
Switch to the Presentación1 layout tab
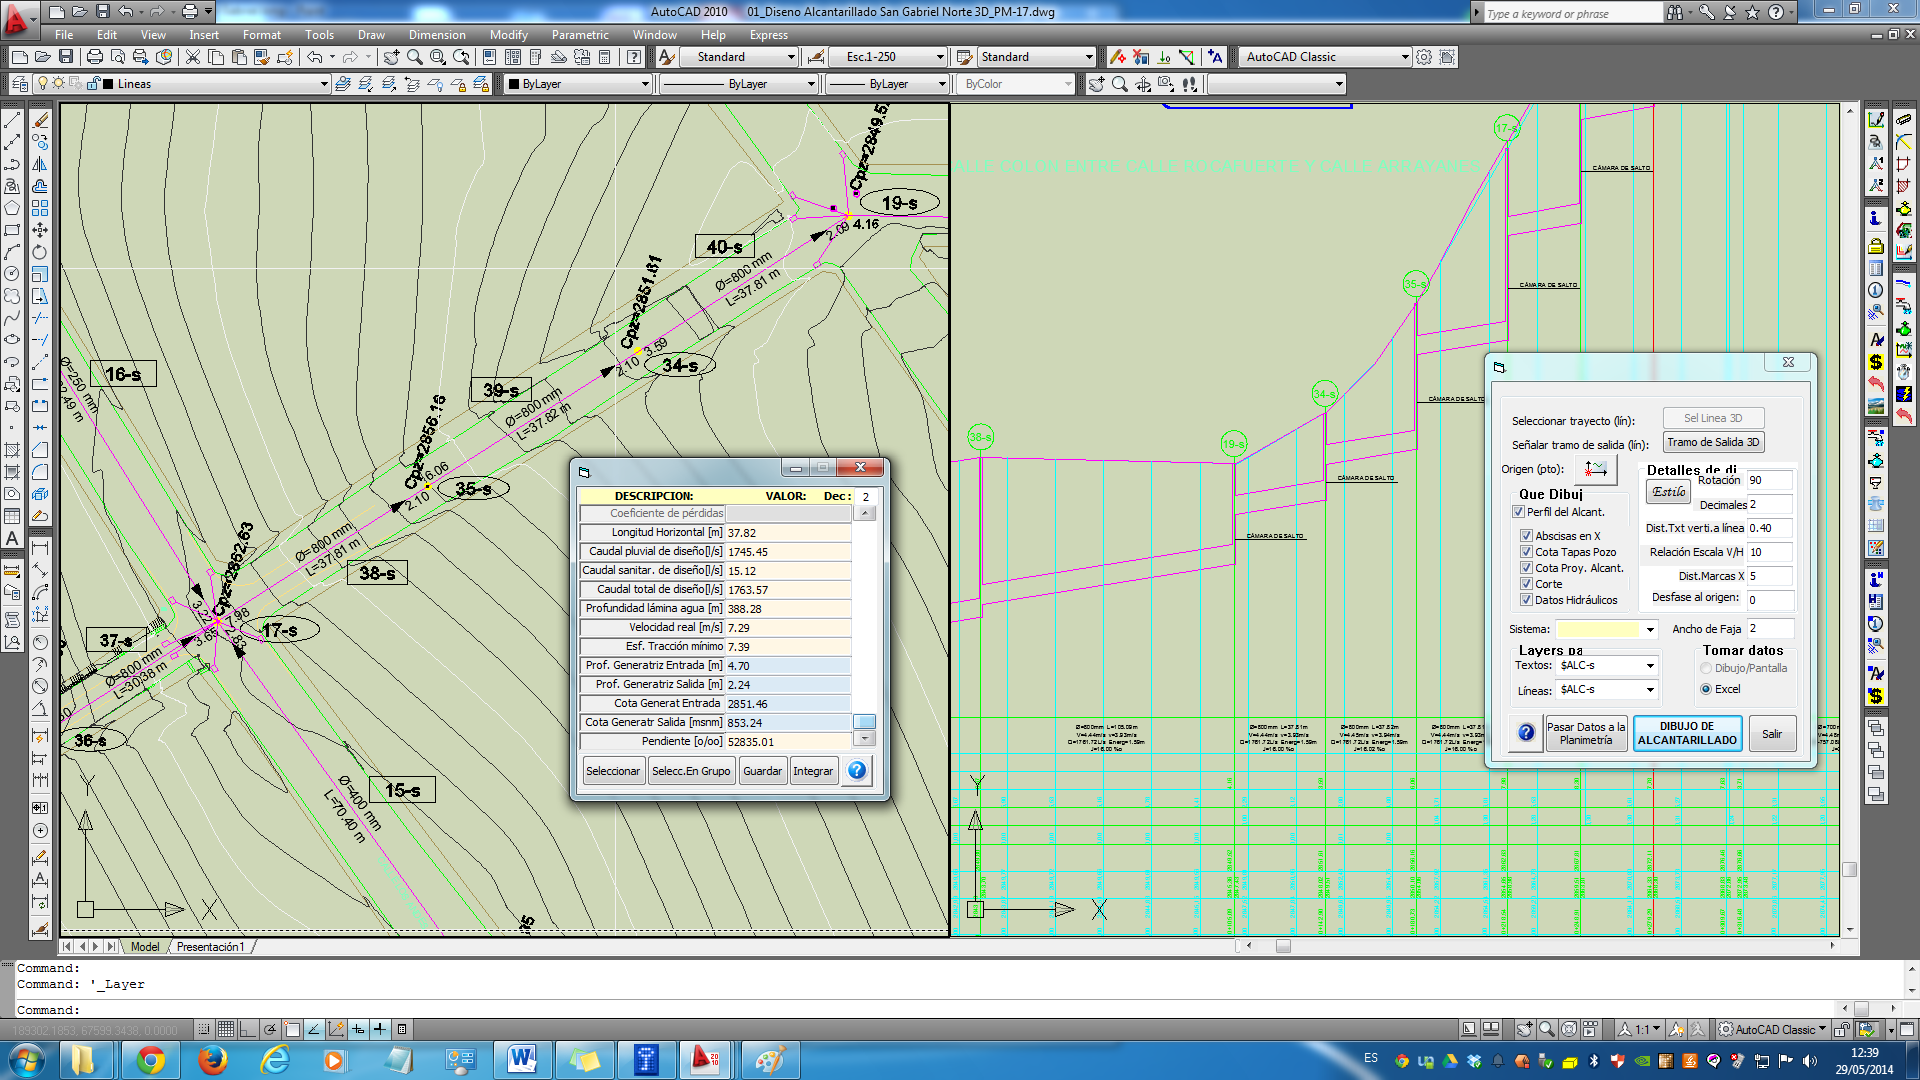210,947
